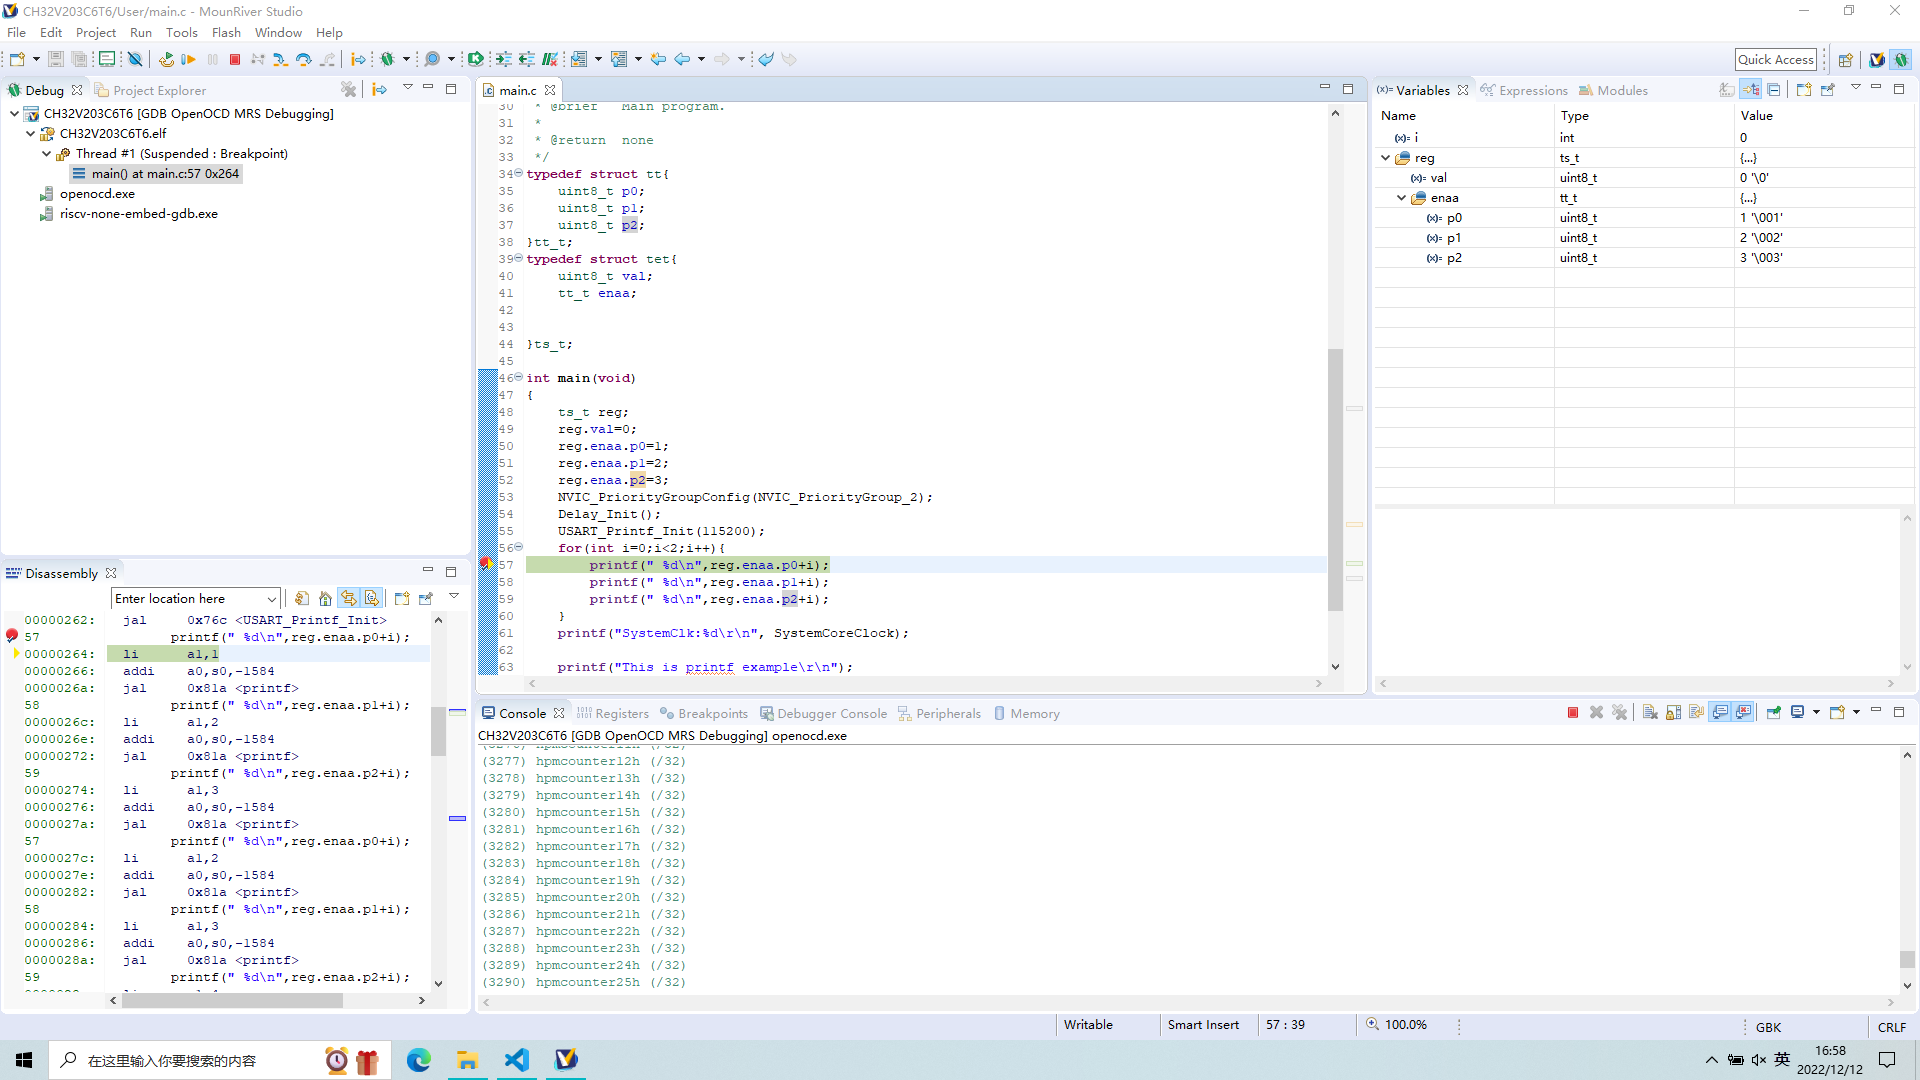Open the Enter location here dropdown
Image resolution: width=1920 pixels, height=1080 pixels.
point(271,599)
